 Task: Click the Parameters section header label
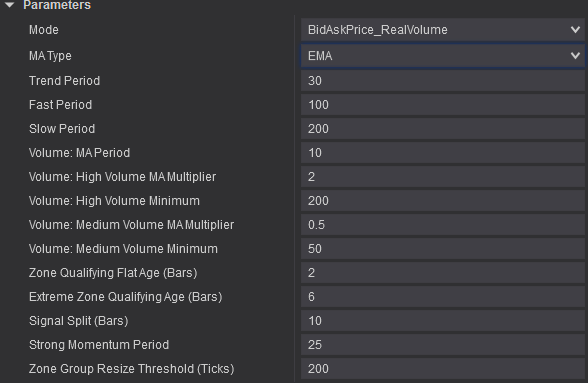pos(57,5)
